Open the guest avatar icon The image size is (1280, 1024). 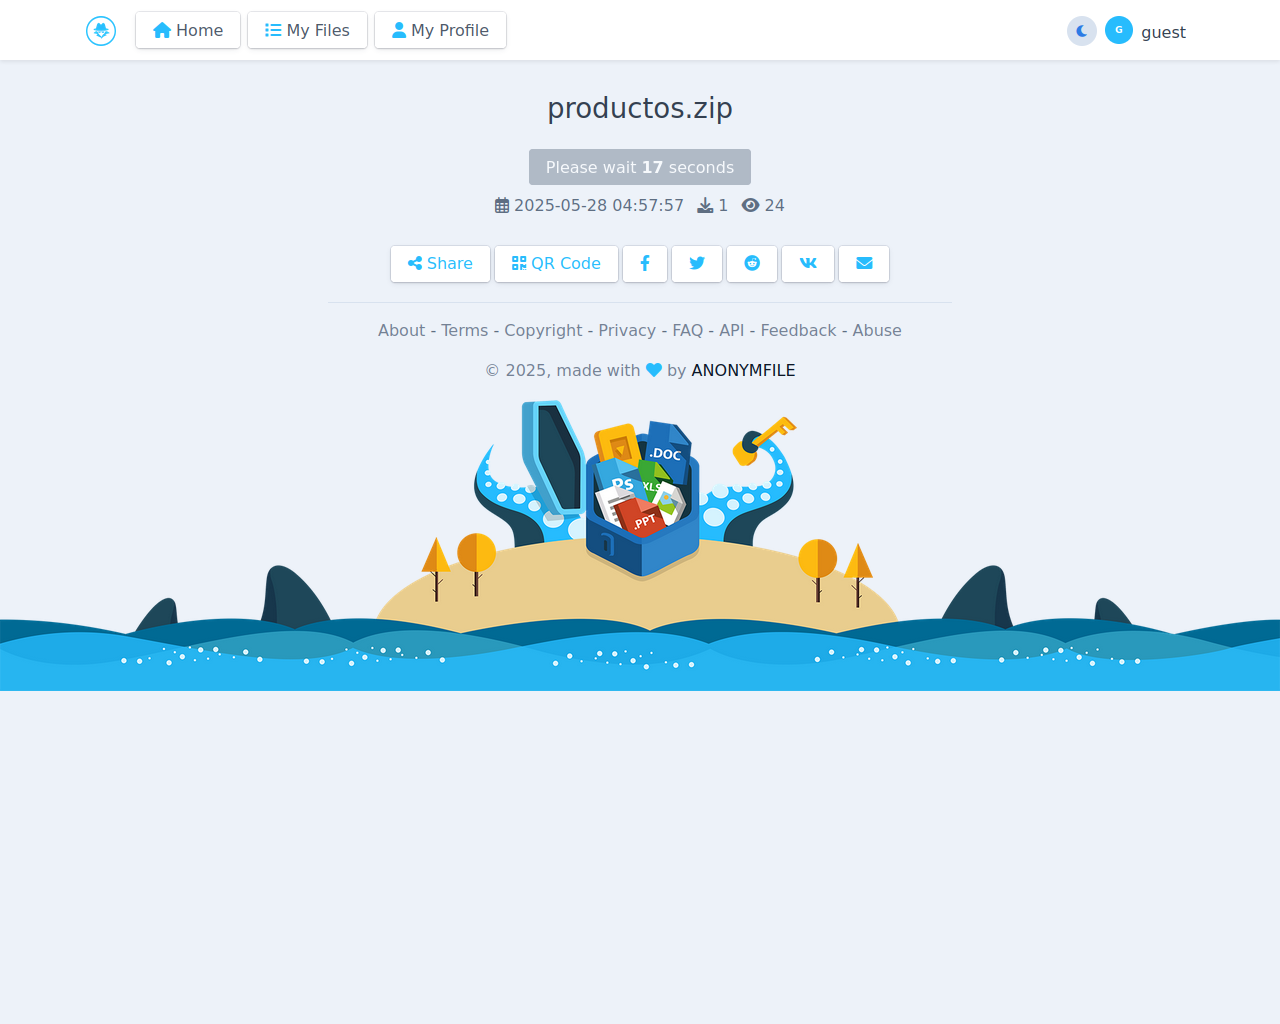pyautogui.click(x=1119, y=30)
